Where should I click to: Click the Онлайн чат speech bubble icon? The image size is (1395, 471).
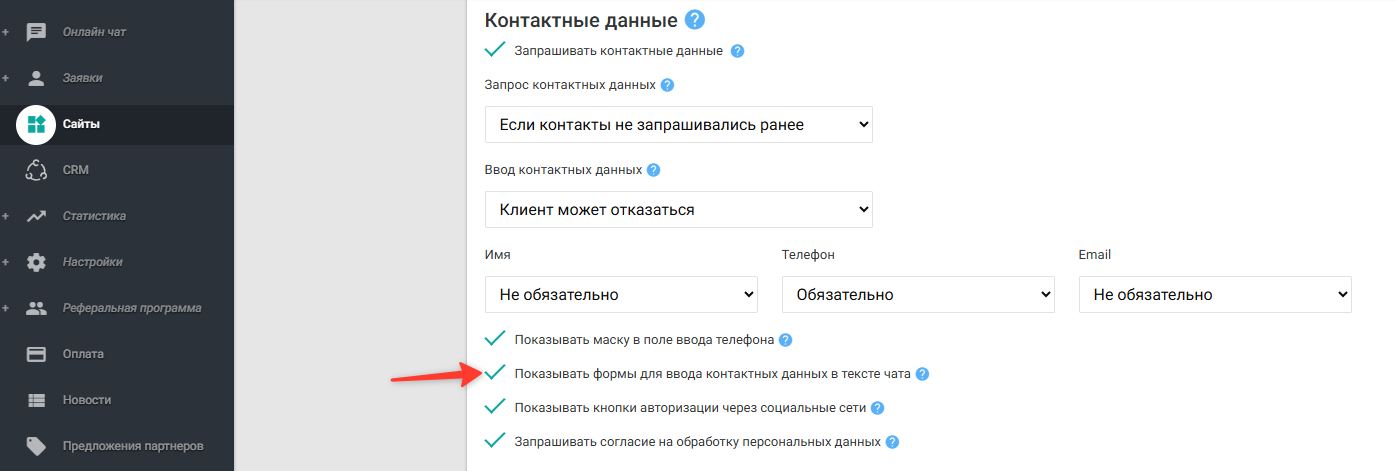tap(36, 32)
